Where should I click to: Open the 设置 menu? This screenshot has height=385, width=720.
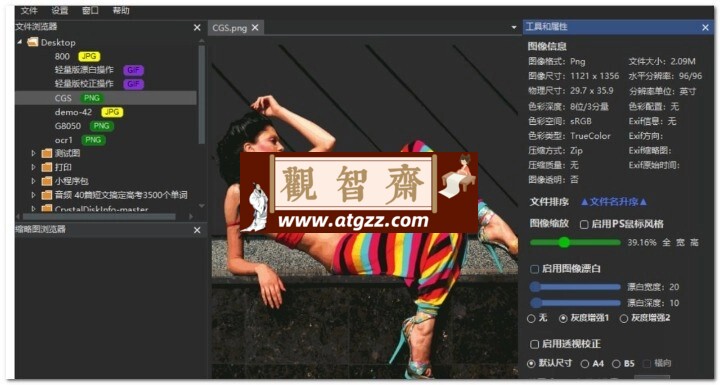[60, 11]
